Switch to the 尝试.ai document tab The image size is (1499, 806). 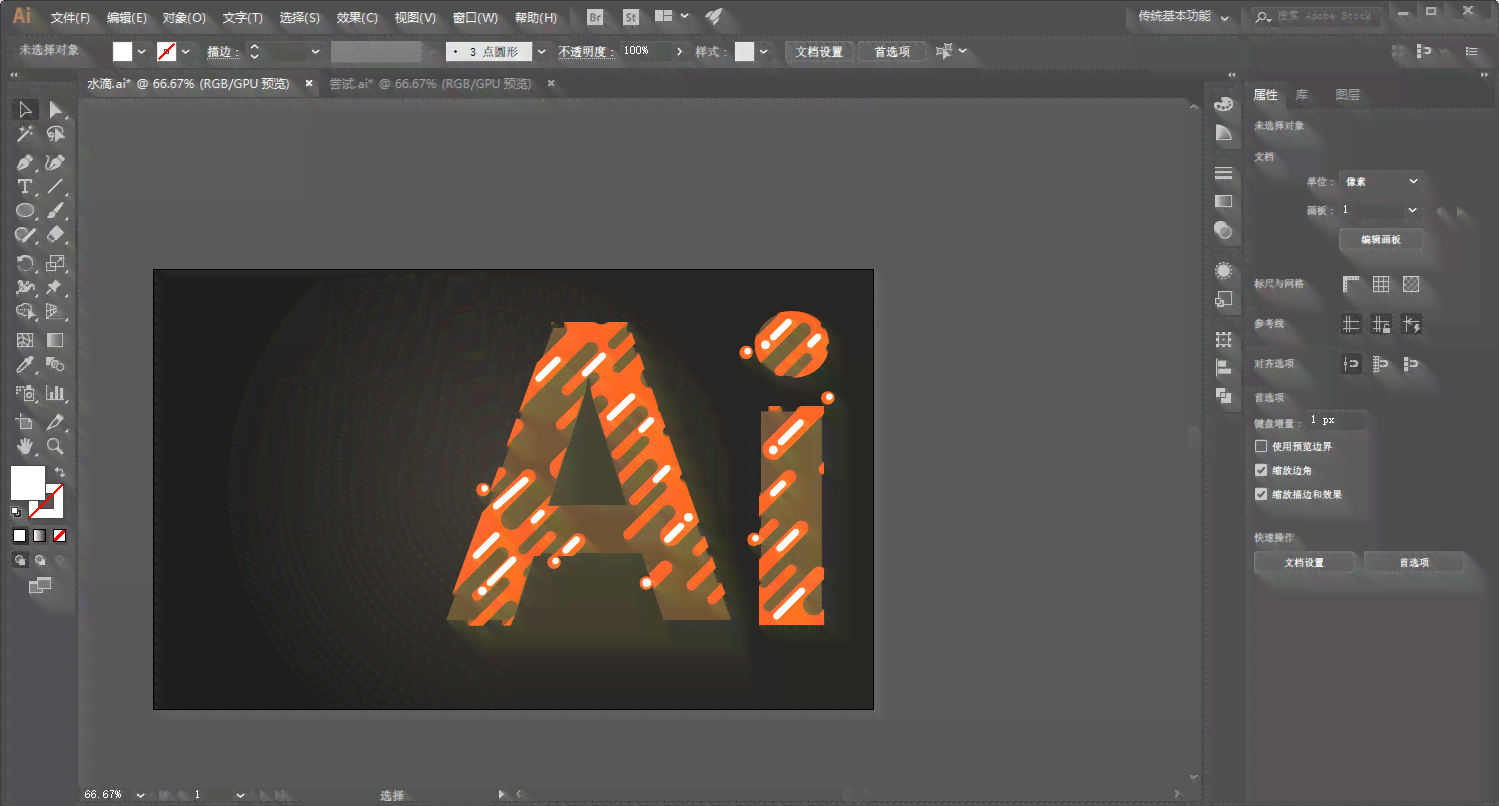433,84
